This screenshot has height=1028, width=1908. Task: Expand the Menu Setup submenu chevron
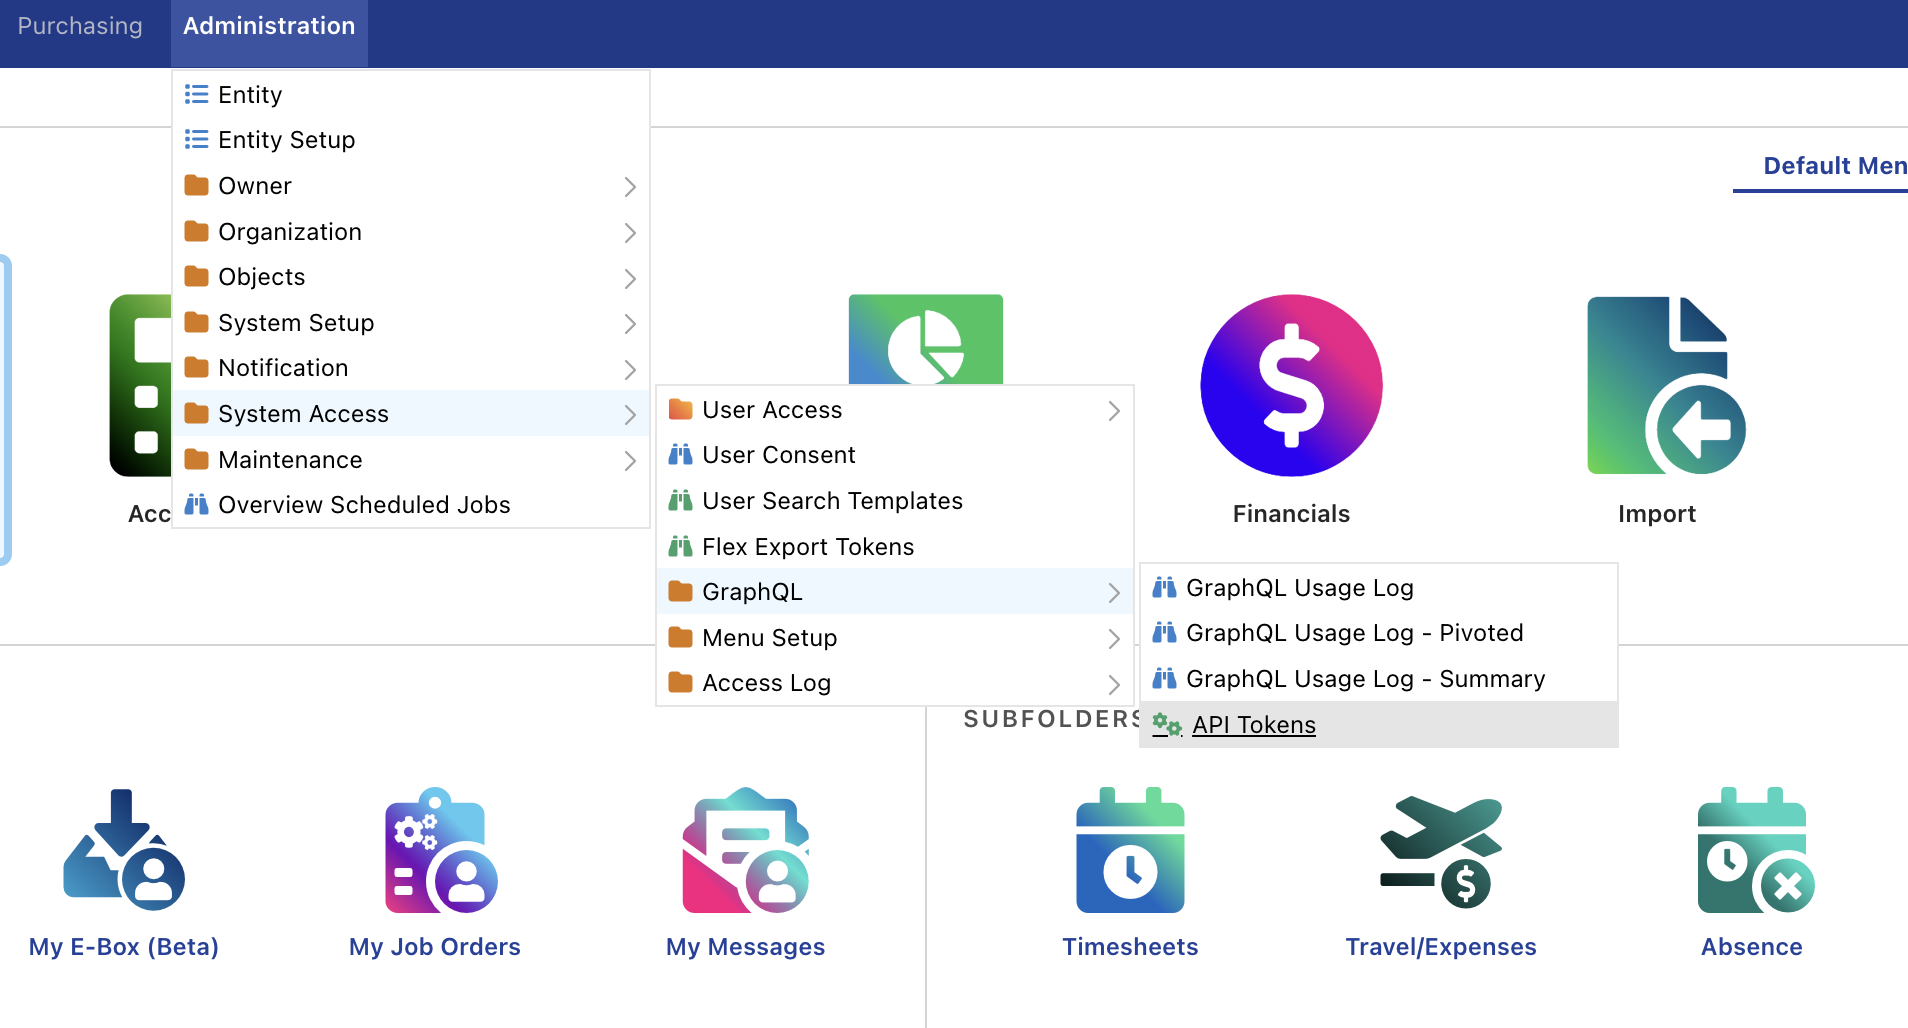(1114, 638)
